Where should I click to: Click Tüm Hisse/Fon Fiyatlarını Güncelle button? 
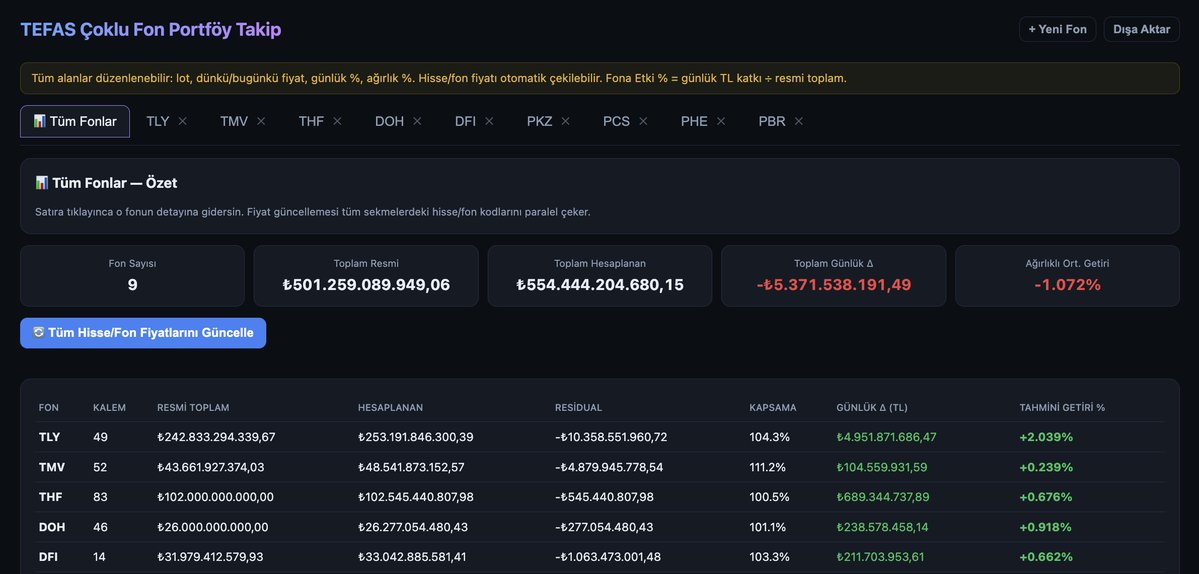(x=143, y=333)
